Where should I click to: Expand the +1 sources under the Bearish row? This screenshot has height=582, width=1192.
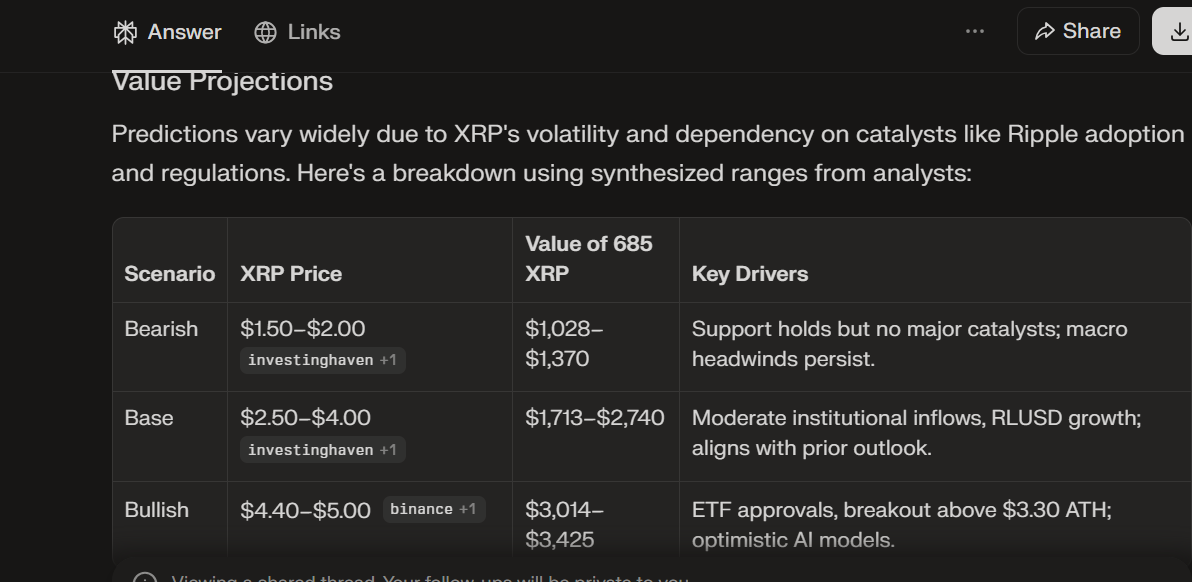coord(389,360)
